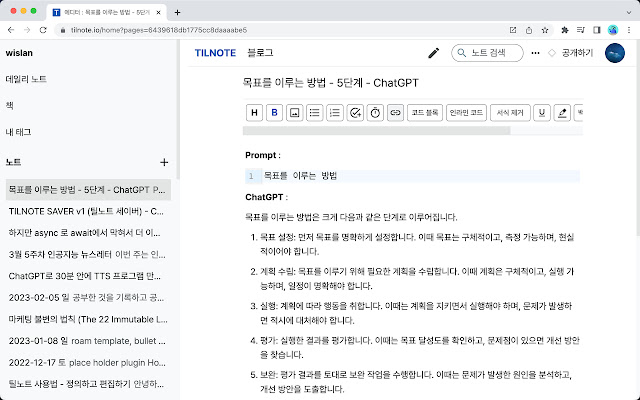Click the Prompt : label text
The width and height of the screenshot is (640, 400).
tap(263, 155)
